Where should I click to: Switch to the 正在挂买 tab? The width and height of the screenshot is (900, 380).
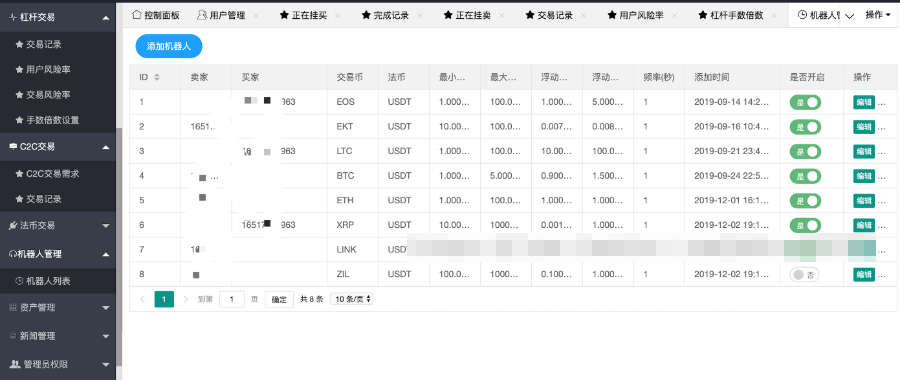[x=304, y=15]
